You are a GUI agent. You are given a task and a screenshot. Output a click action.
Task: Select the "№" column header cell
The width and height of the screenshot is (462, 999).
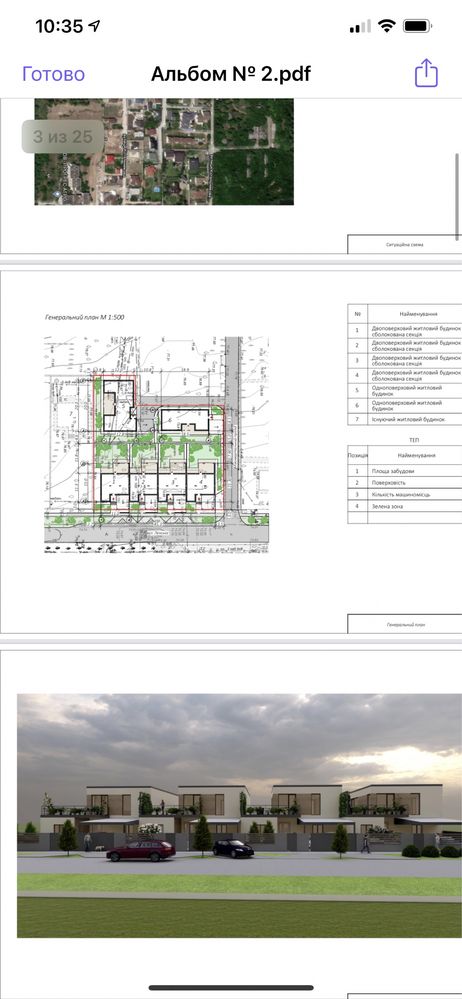pyautogui.click(x=357, y=313)
